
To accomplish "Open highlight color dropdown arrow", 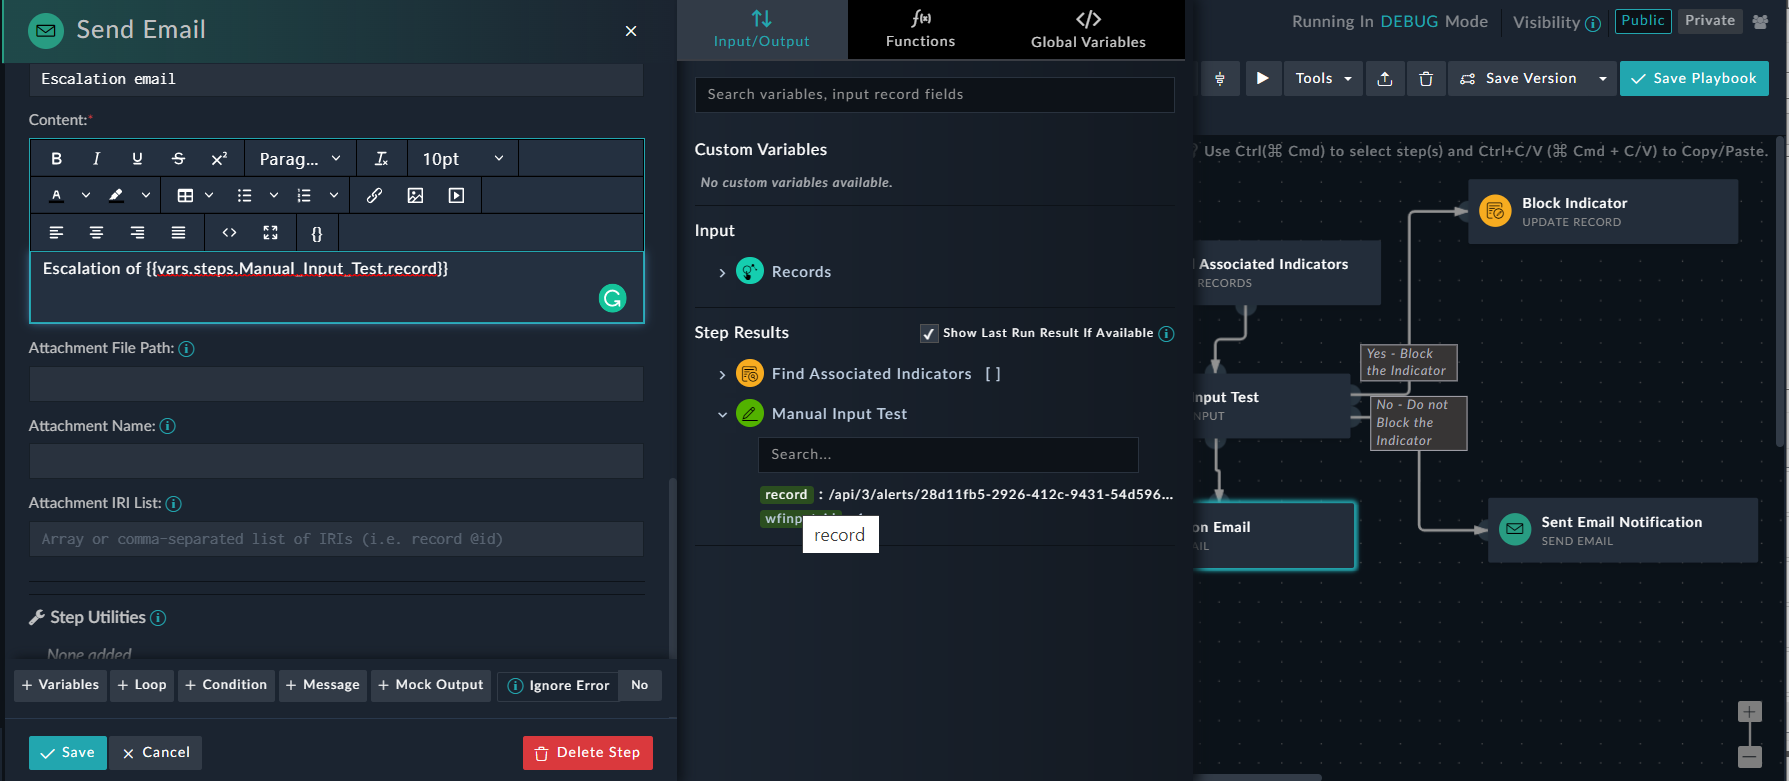I will point(146,196).
